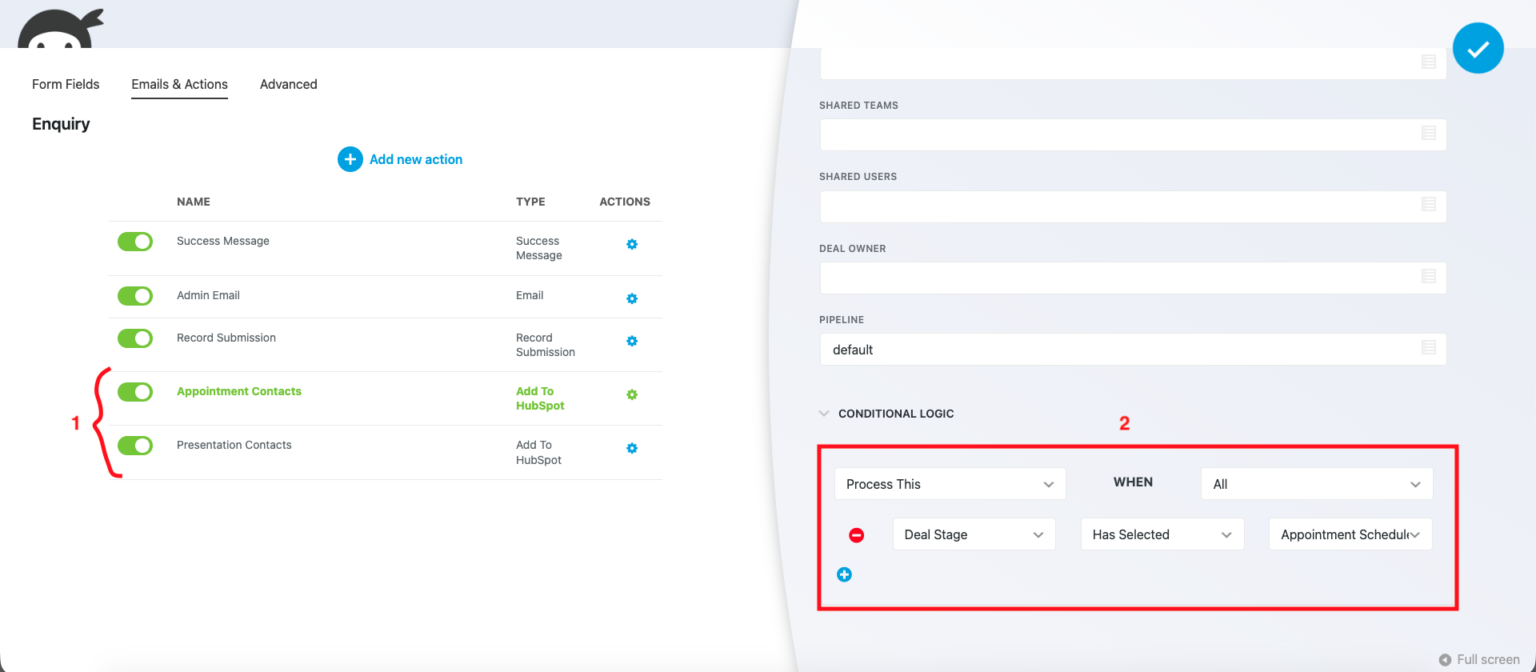This screenshot has width=1536, height=672.
Task: Remove the Deal Stage condition with the red minus
Action: click(x=856, y=535)
